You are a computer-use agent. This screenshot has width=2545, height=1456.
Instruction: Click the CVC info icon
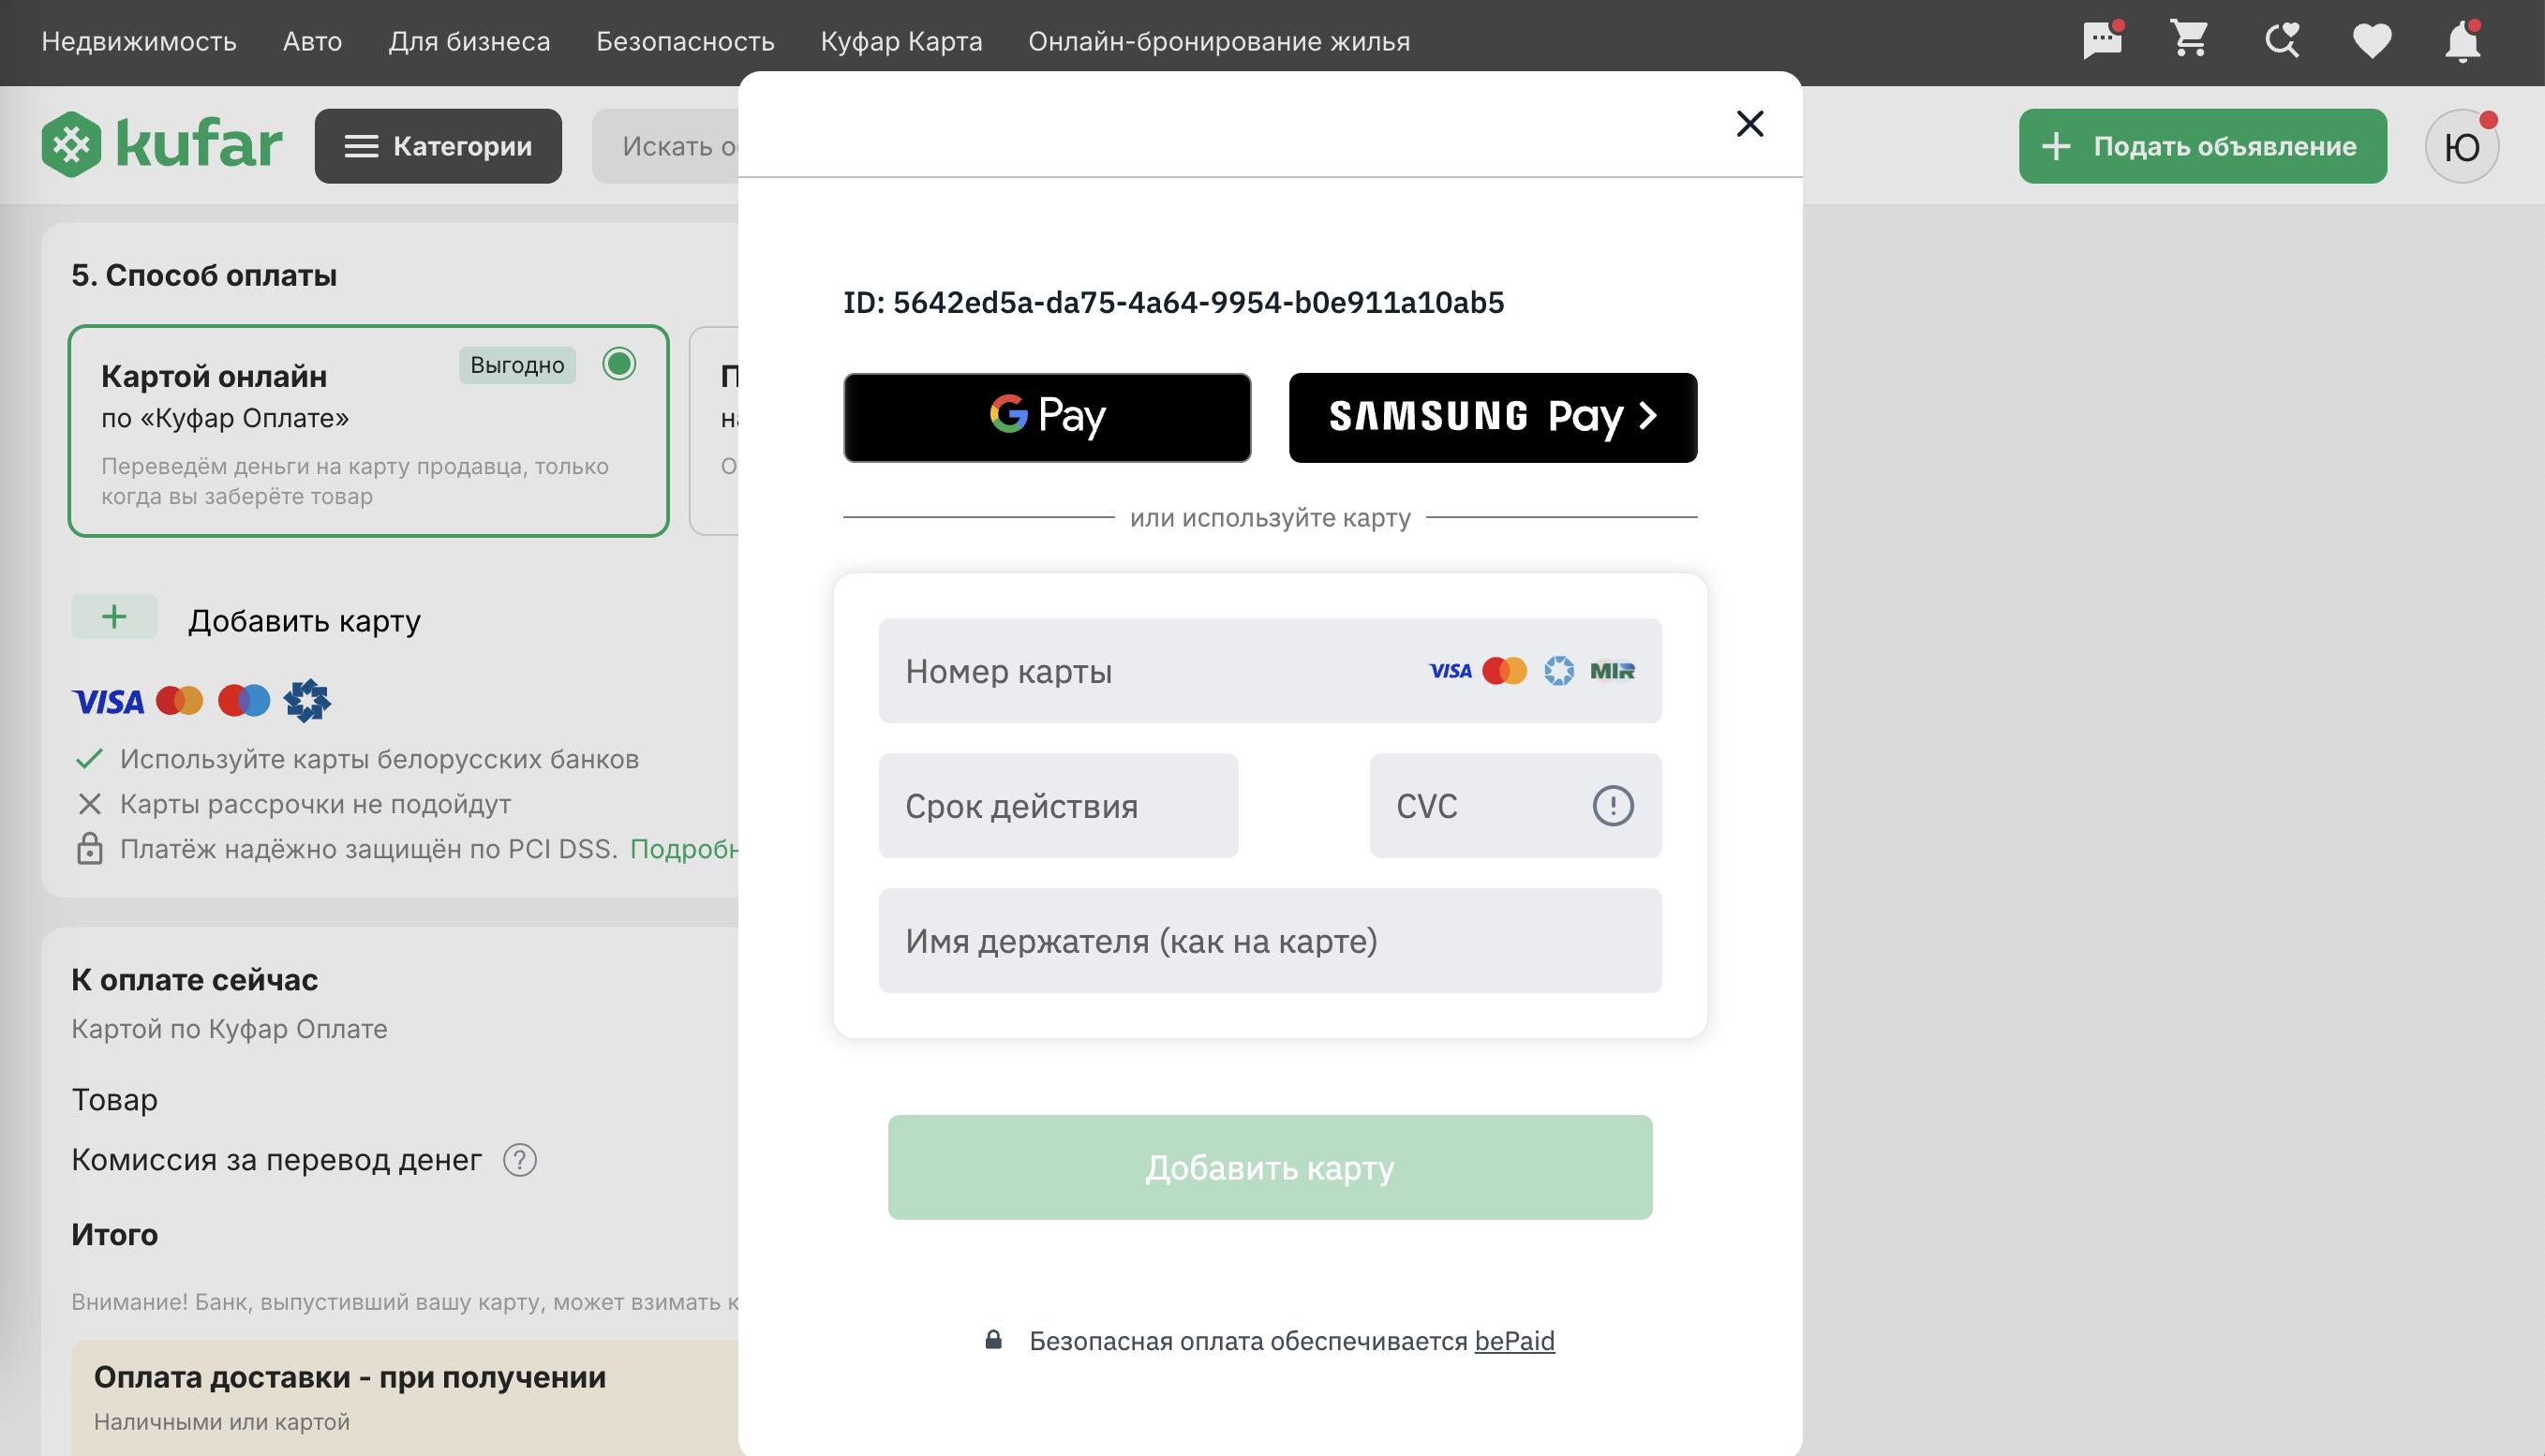[x=1612, y=806]
